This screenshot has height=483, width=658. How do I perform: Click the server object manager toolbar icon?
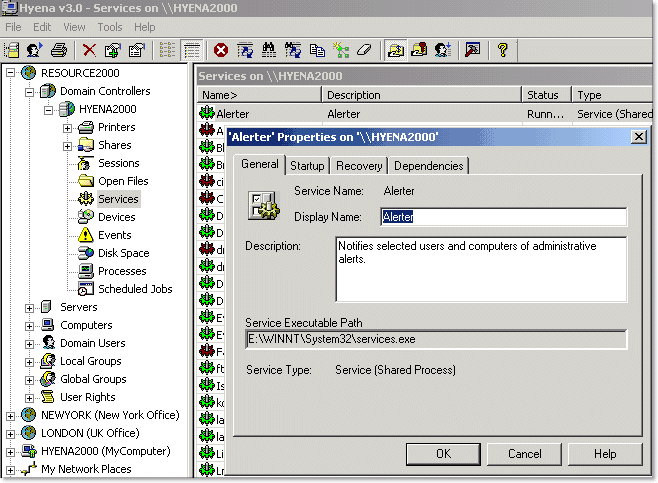pyautogui.click(x=12, y=50)
